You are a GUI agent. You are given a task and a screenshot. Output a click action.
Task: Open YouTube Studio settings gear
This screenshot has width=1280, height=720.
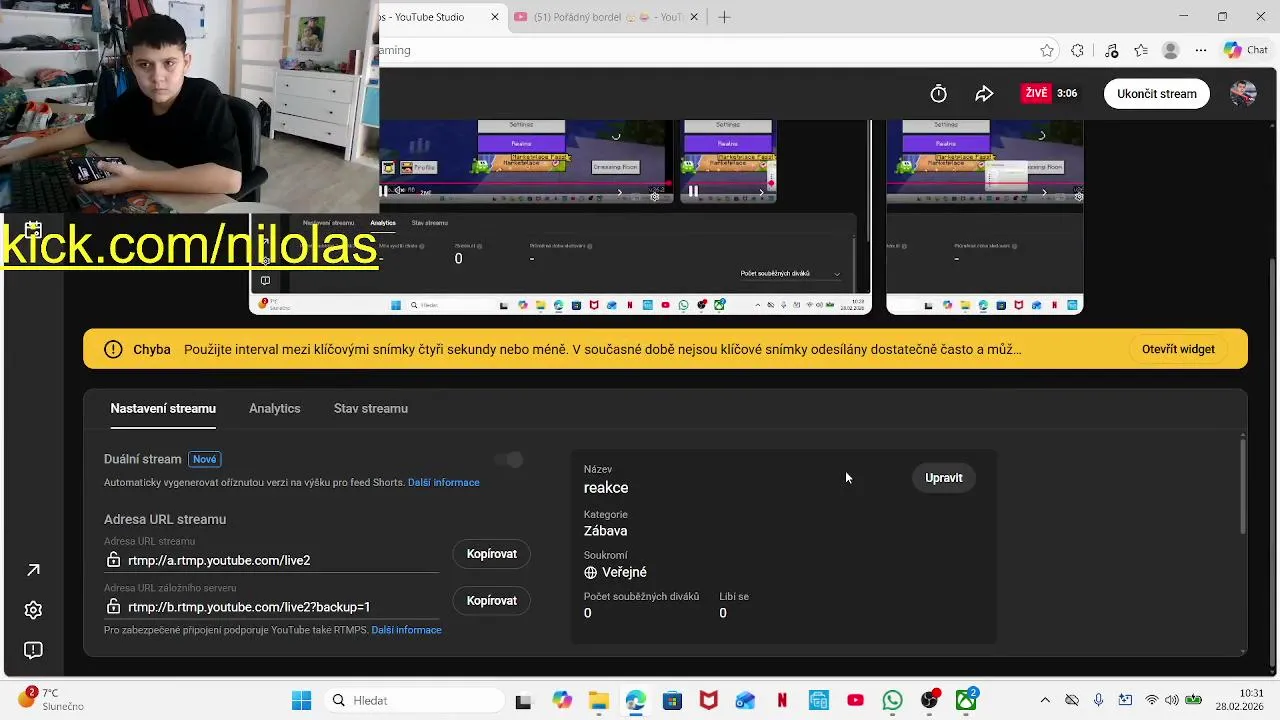pos(33,610)
